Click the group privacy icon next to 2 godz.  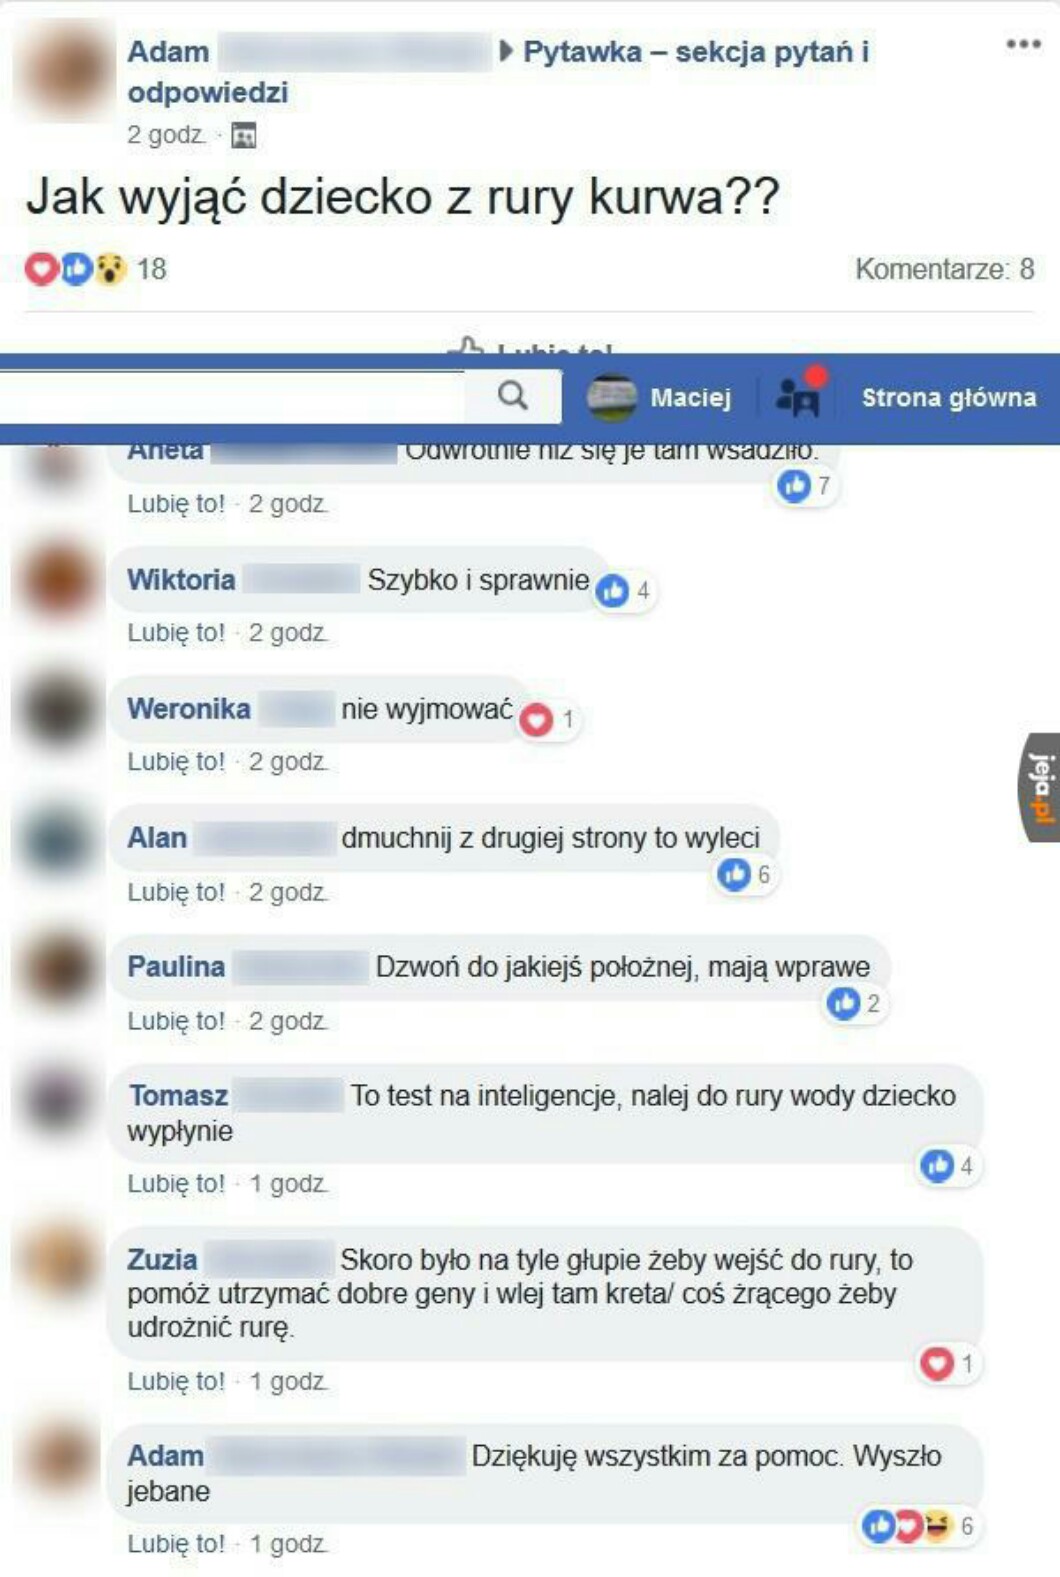pyautogui.click(x=244, y=135)
